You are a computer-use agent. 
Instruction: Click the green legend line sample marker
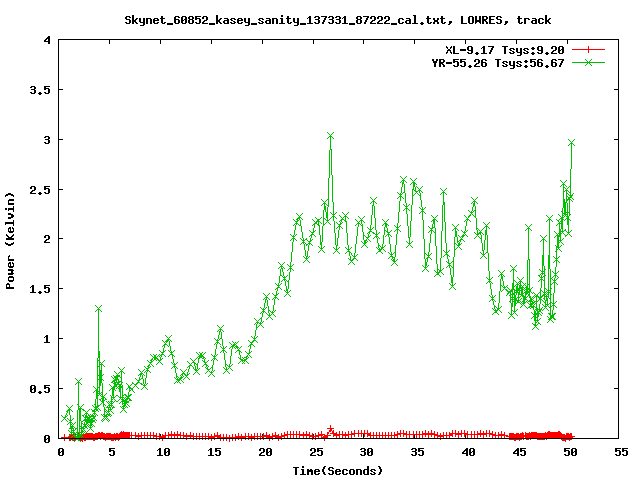(x=588, y=62)
